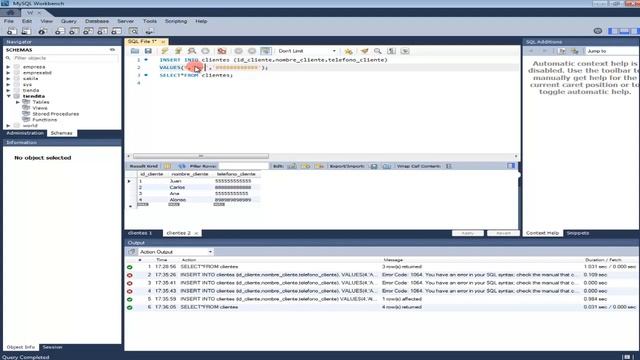The image size is (640, 360).
Task: Toggle the continue-on-error icon in editor toolbar
Action: 222,51
